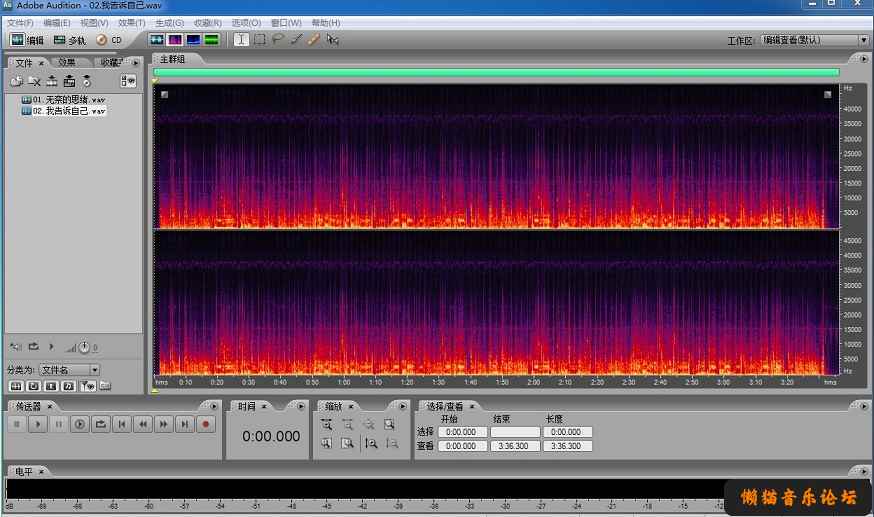Click transport Play button
The height and width of the screenshot is (517, 874).
pos(38,425)
